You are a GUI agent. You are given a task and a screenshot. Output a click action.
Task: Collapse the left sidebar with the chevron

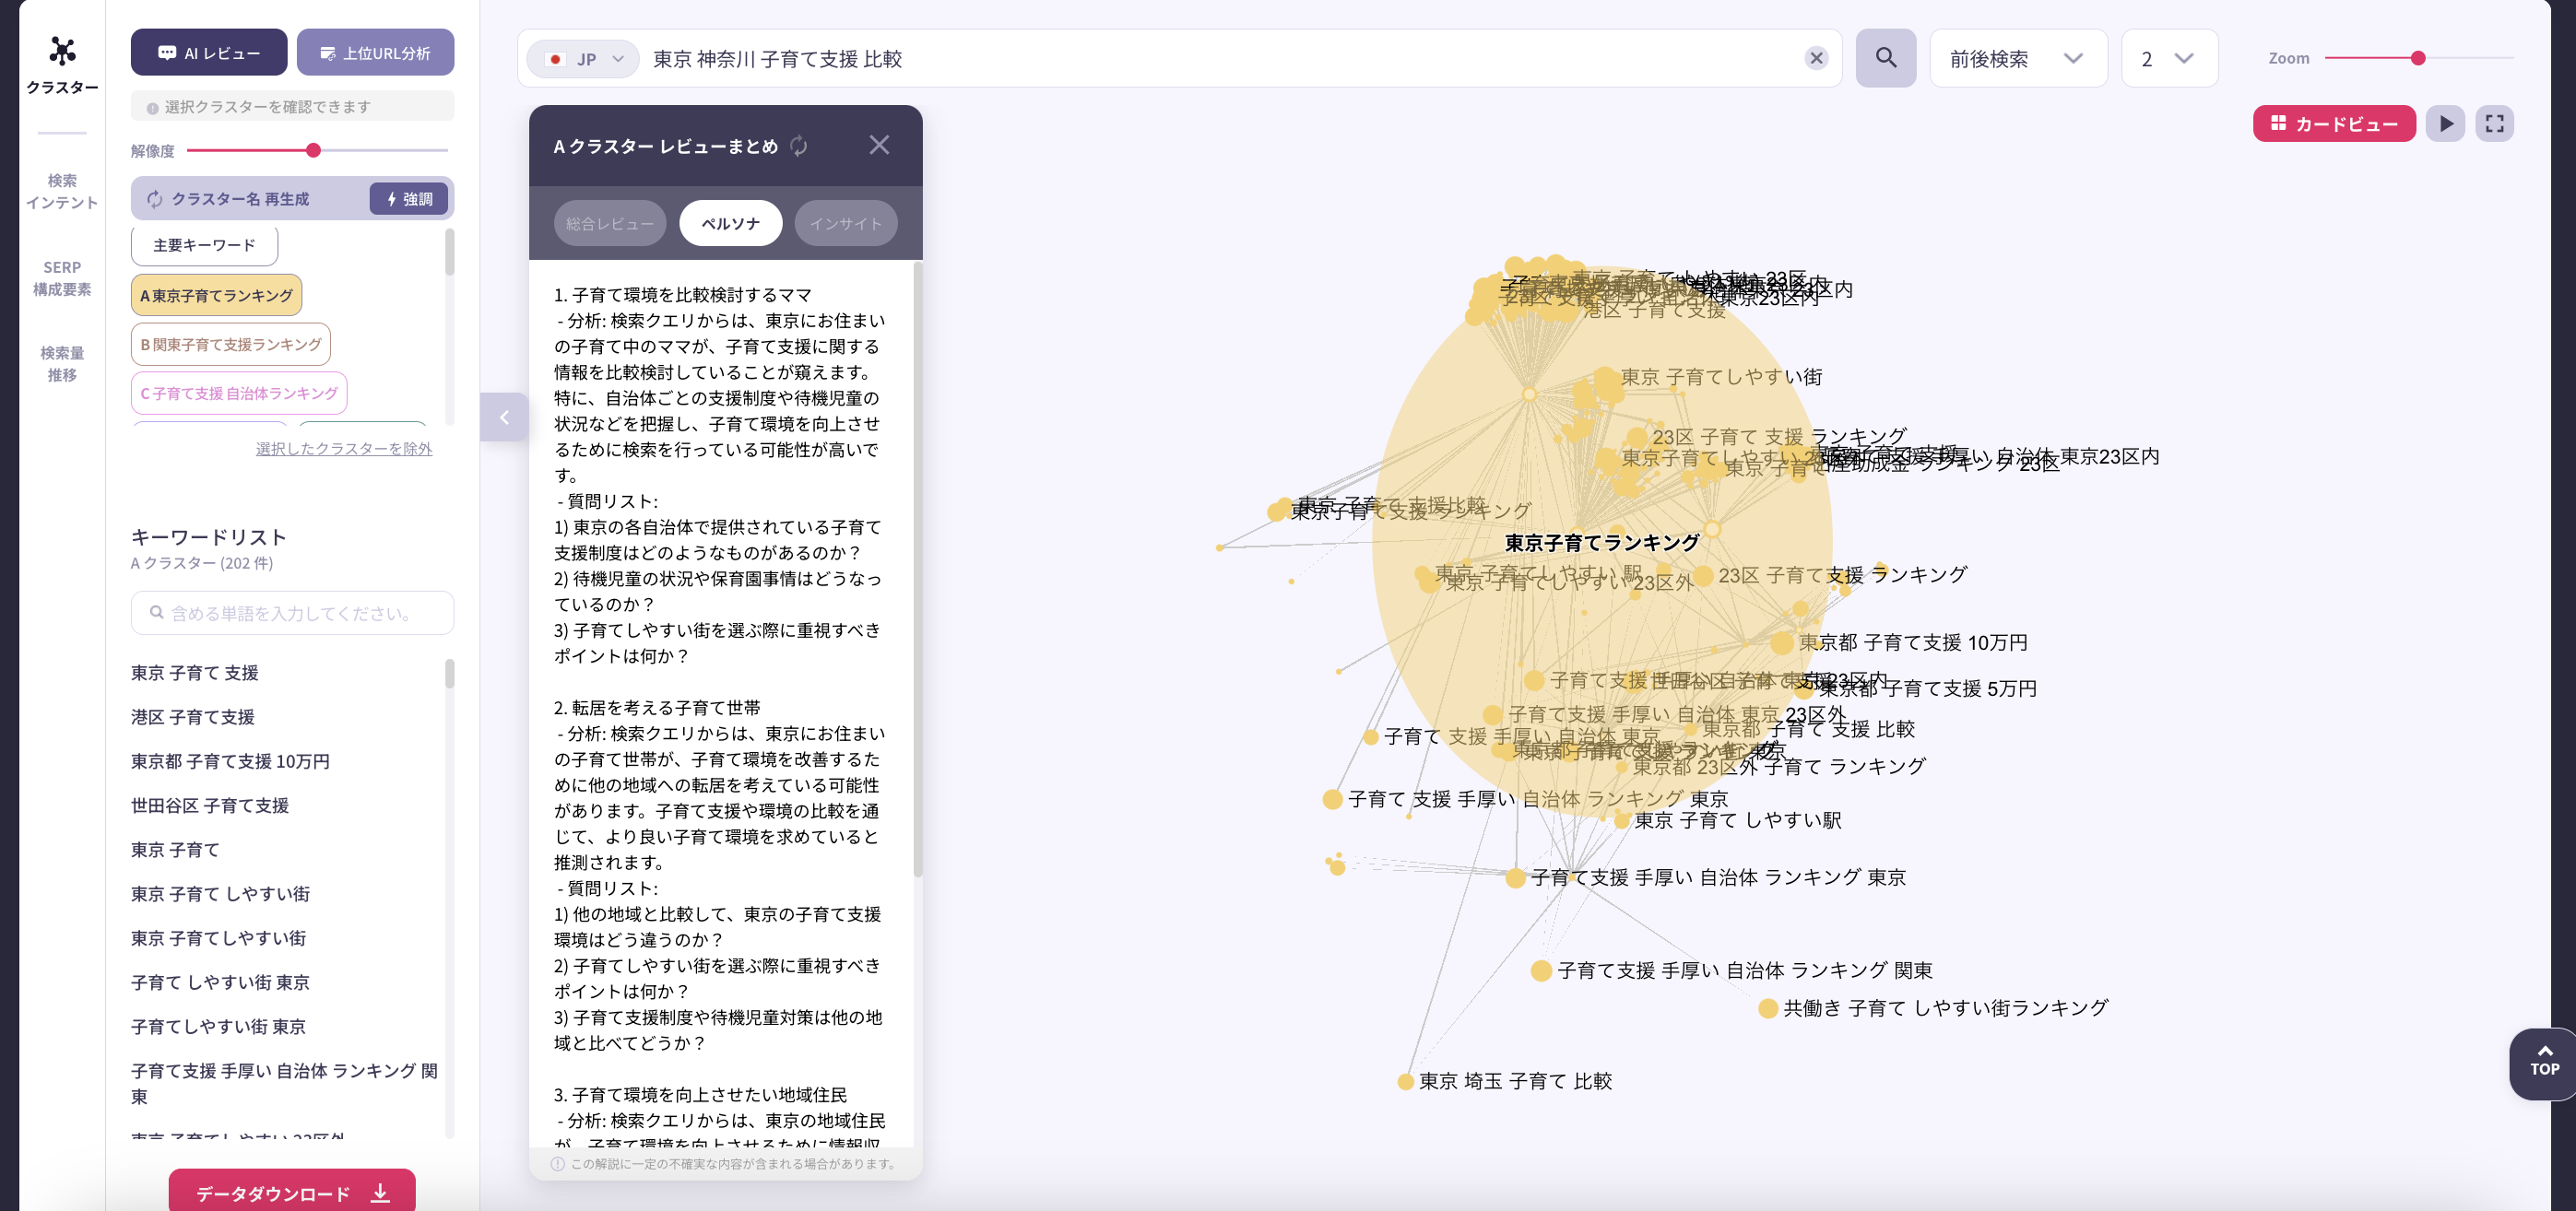[x=504, y=417]
